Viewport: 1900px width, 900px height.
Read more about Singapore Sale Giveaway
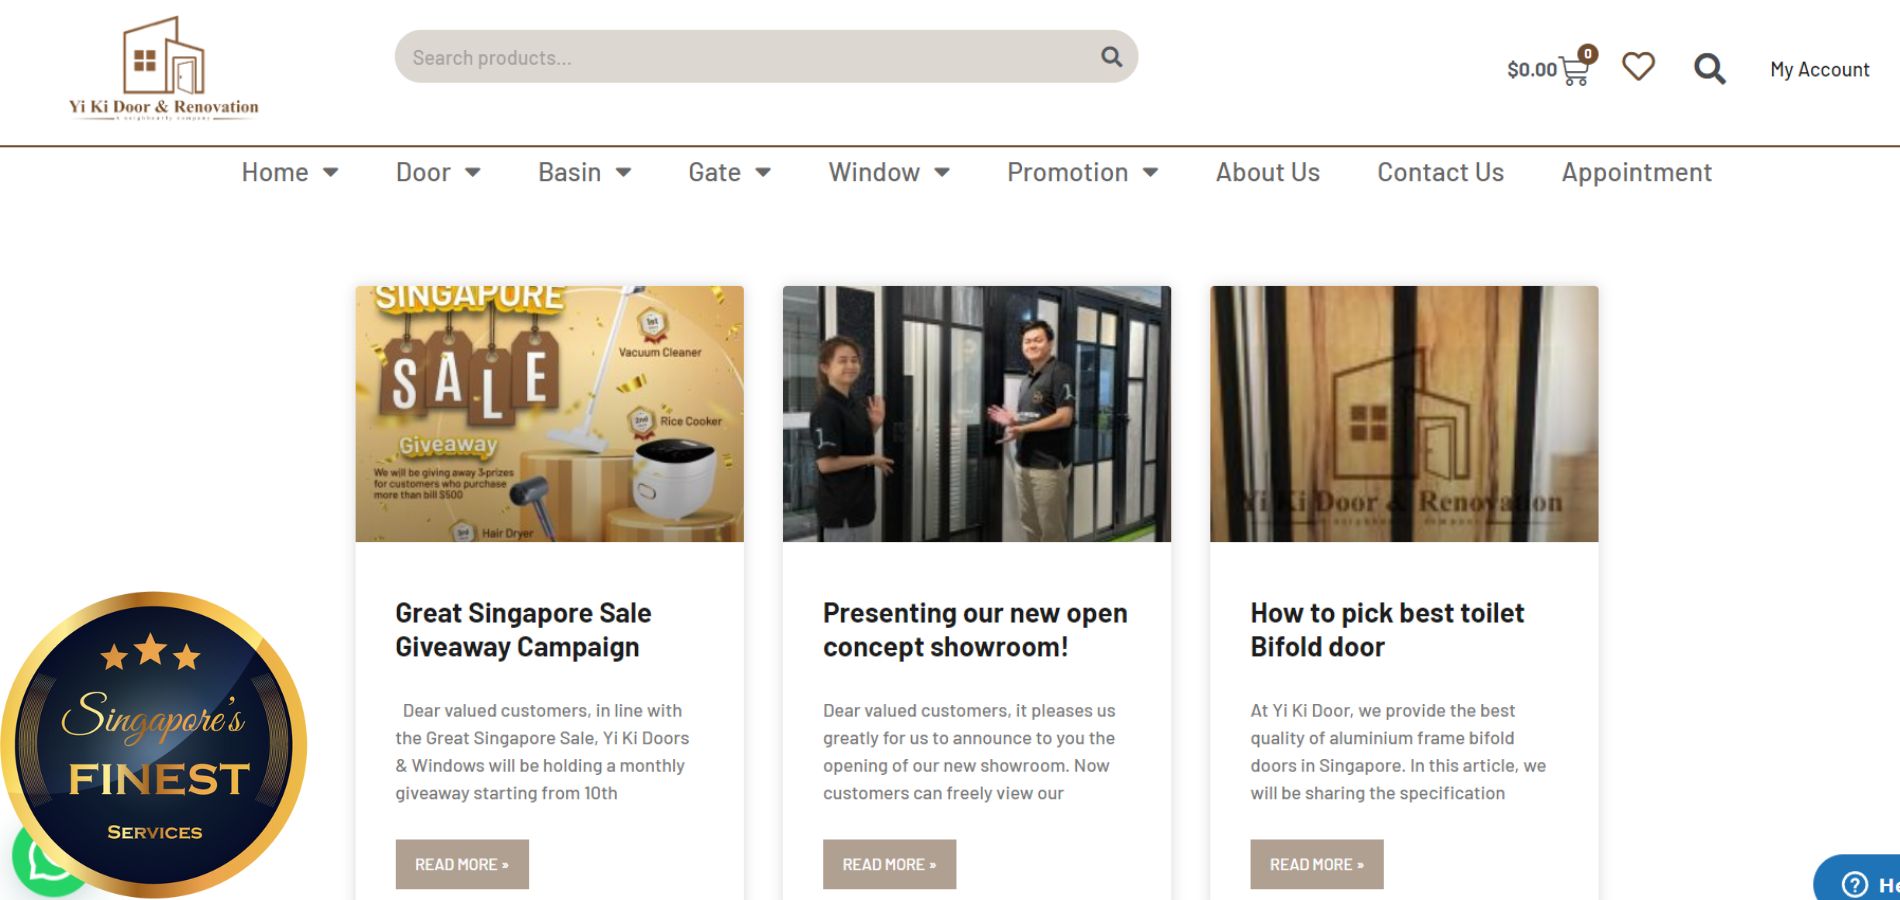pyautogui.click(x=461, y=864)
